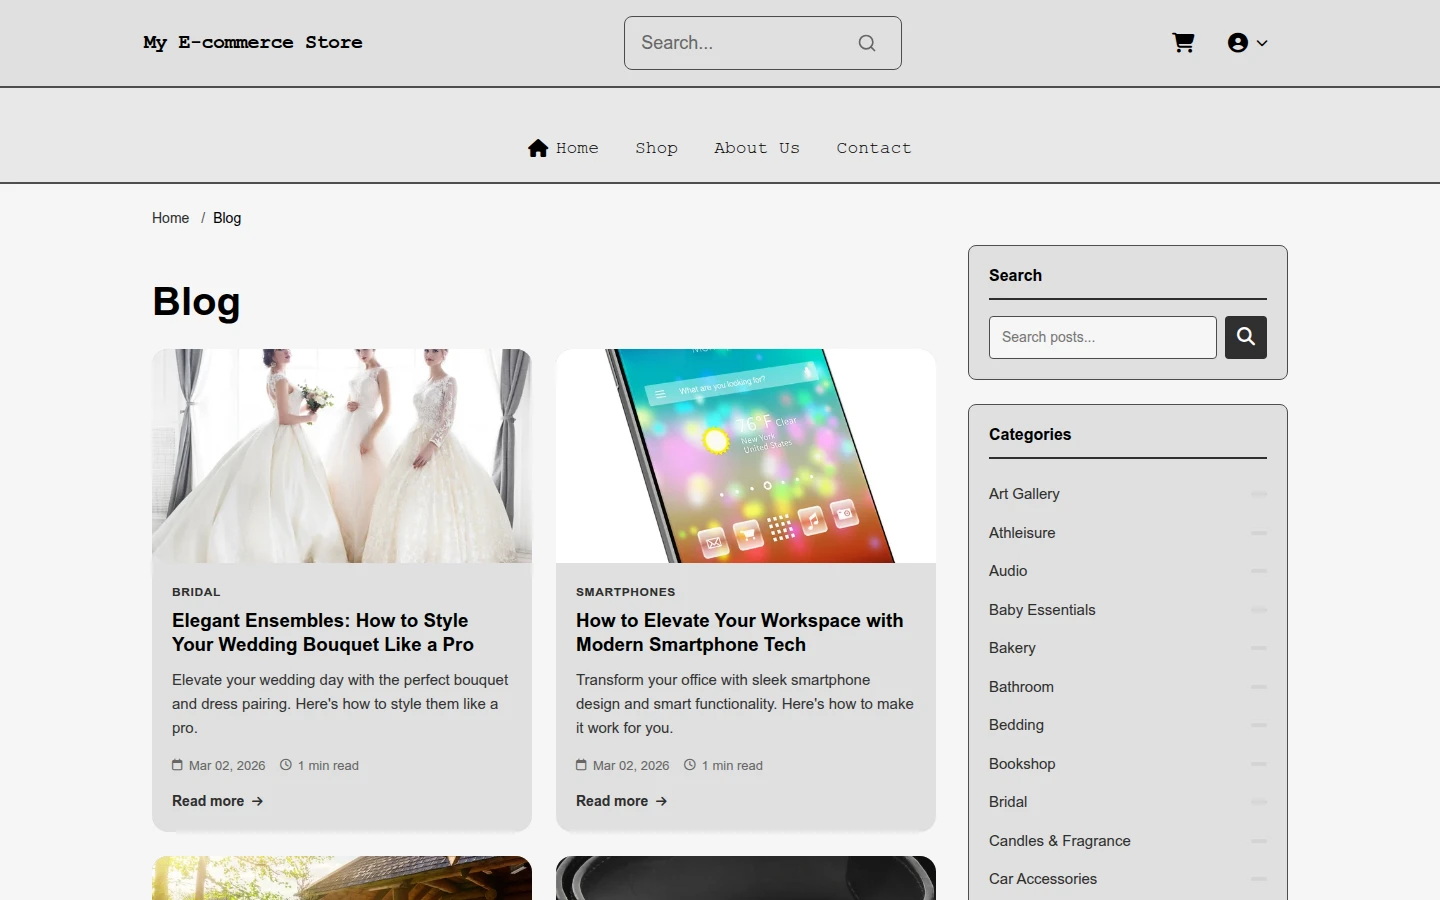The image size is (1440, 900).
Task: Open the user account menu
Action: 1247,43
